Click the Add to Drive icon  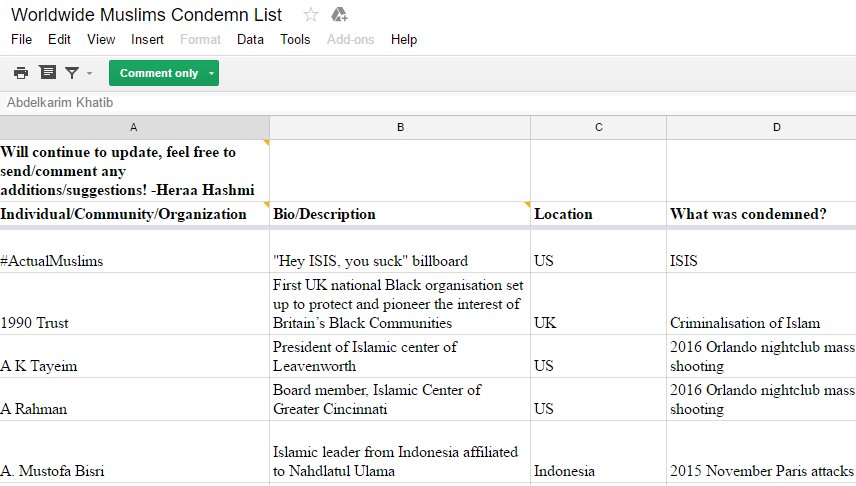(339, 15)
